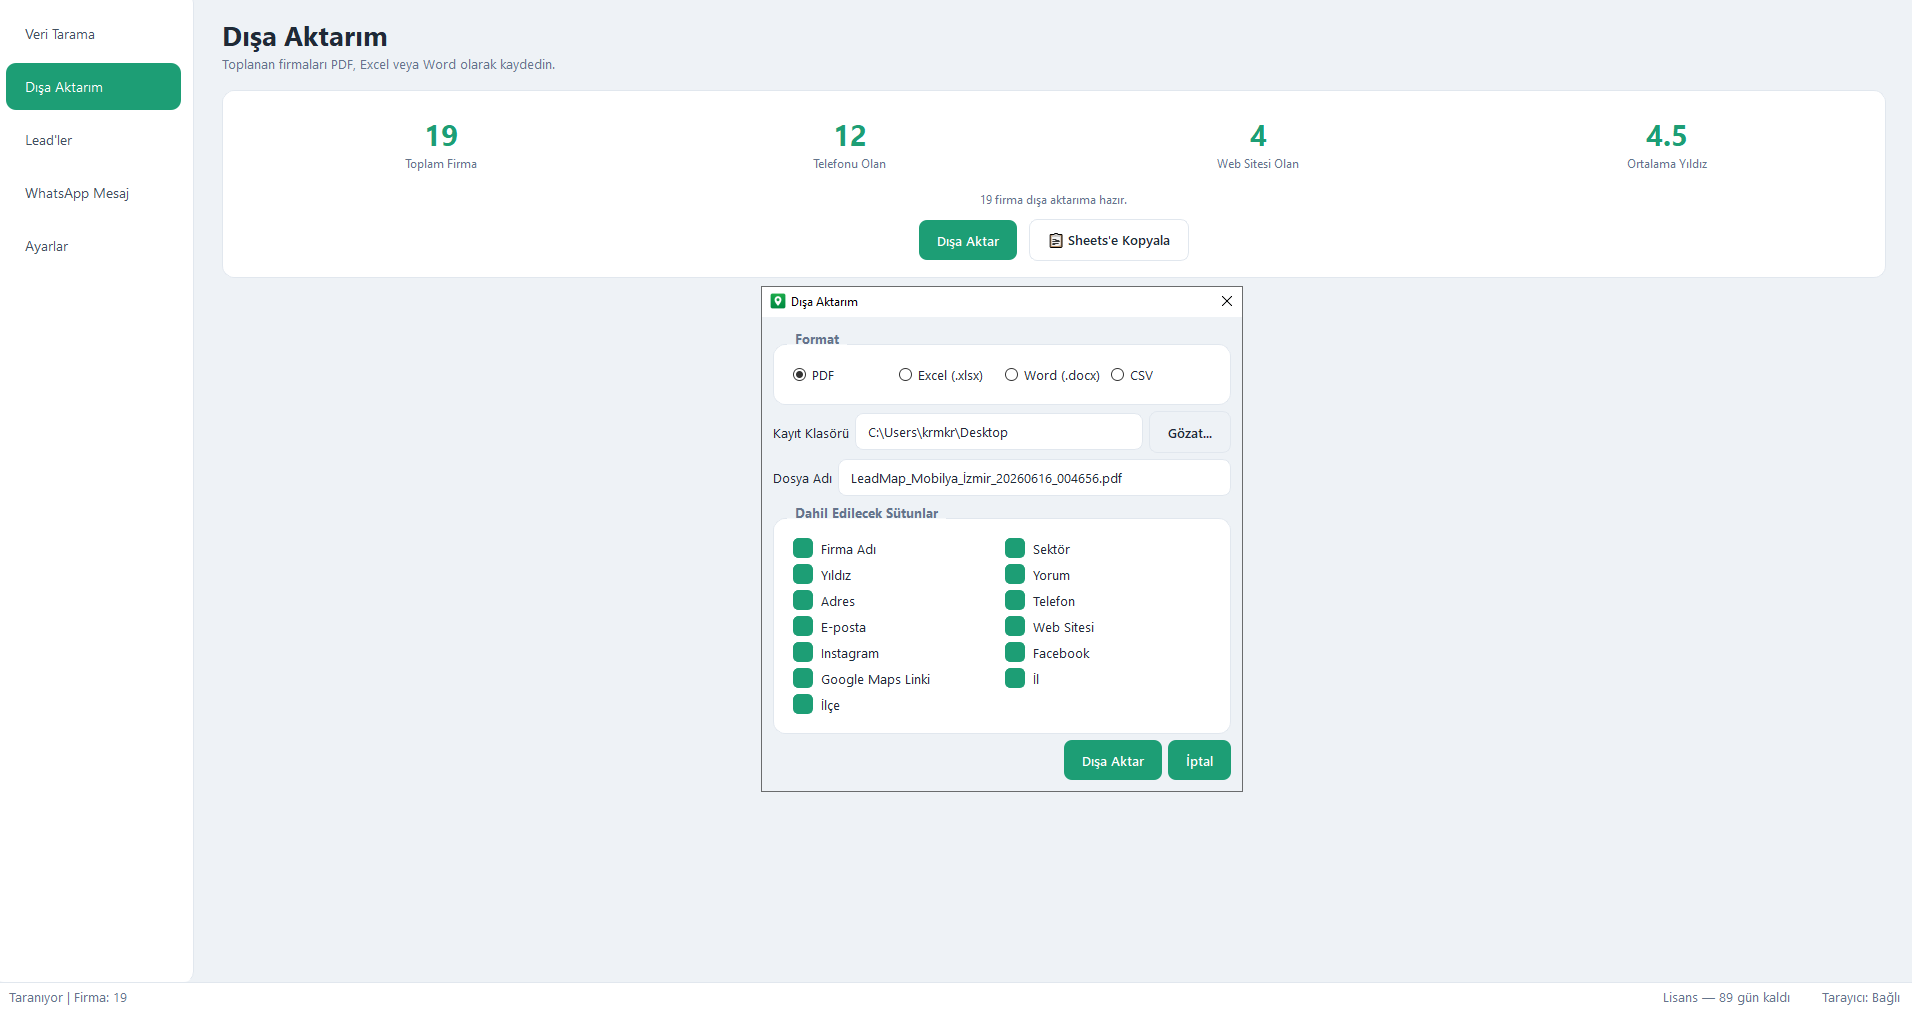Viewport: 1912px width, 1010px height.
Task: Click 'Dahil Edilecek Sütunlar' group label
Action: point(866,513)
